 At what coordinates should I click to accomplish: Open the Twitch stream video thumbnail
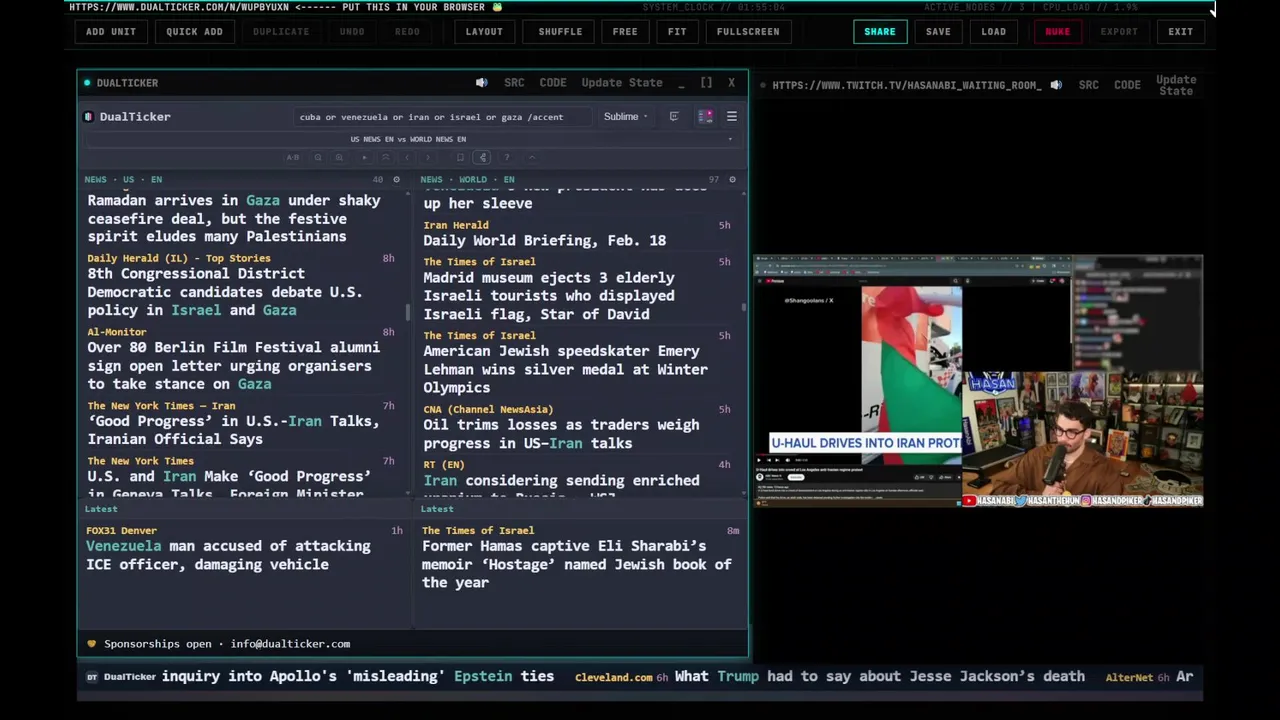[x=978, y=382]
